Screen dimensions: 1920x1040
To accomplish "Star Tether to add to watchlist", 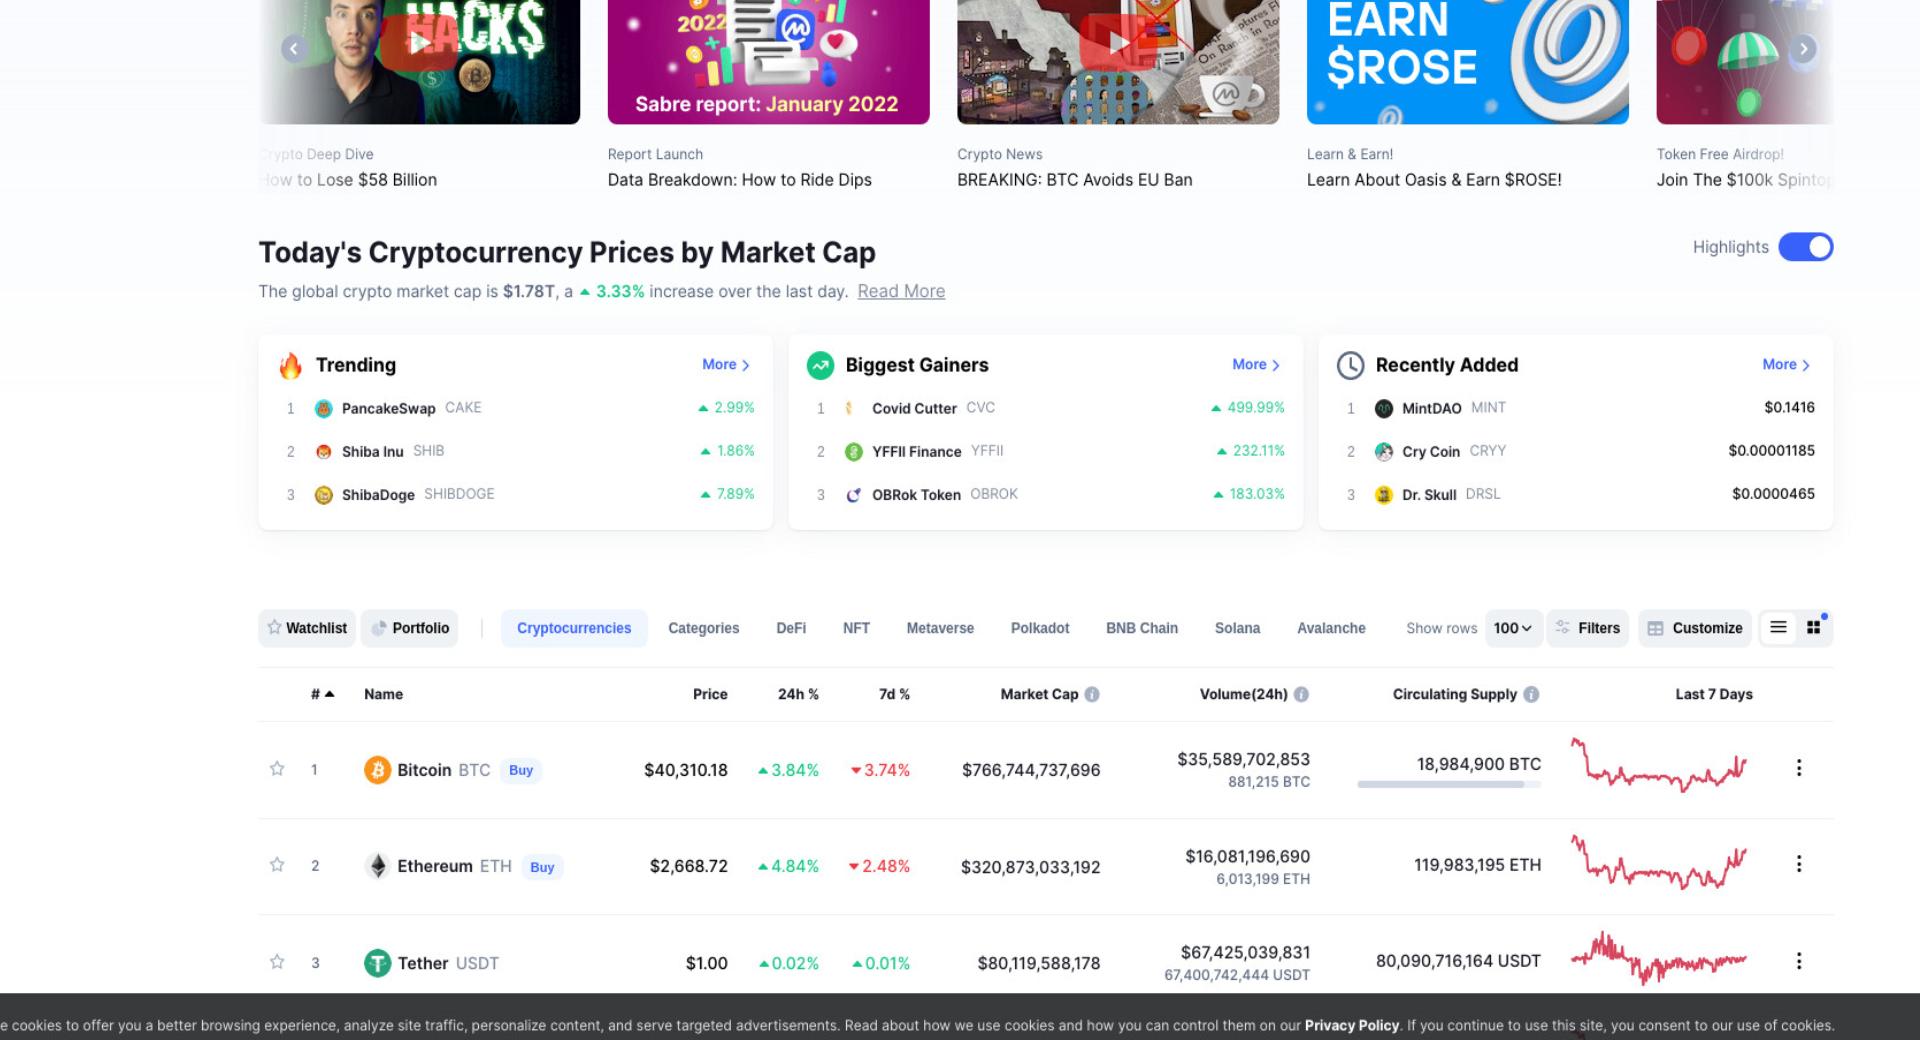I will point(277,961).
